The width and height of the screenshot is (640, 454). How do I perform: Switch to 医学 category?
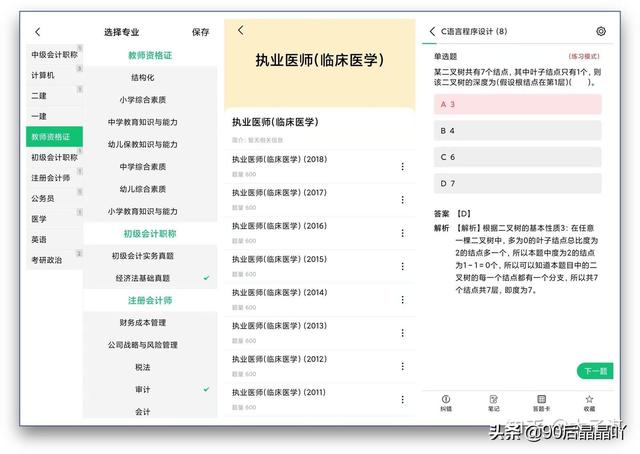[x=54, y=219]
